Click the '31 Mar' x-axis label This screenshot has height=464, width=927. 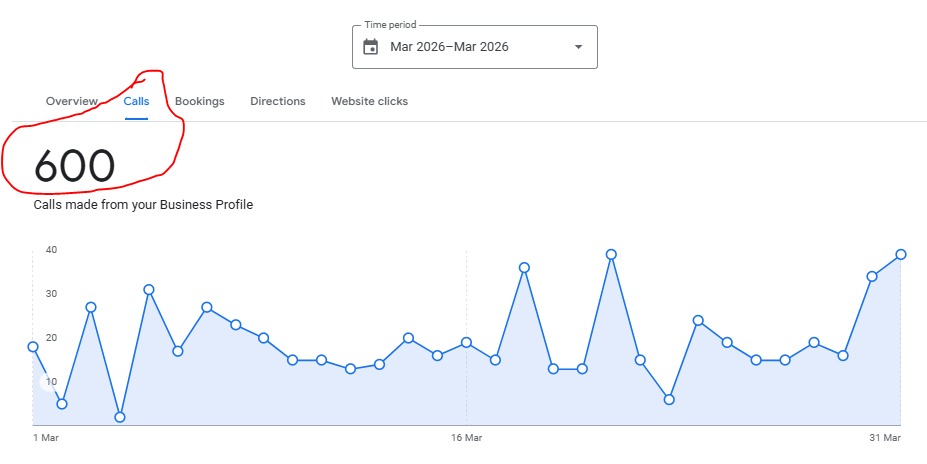point(885,438)
